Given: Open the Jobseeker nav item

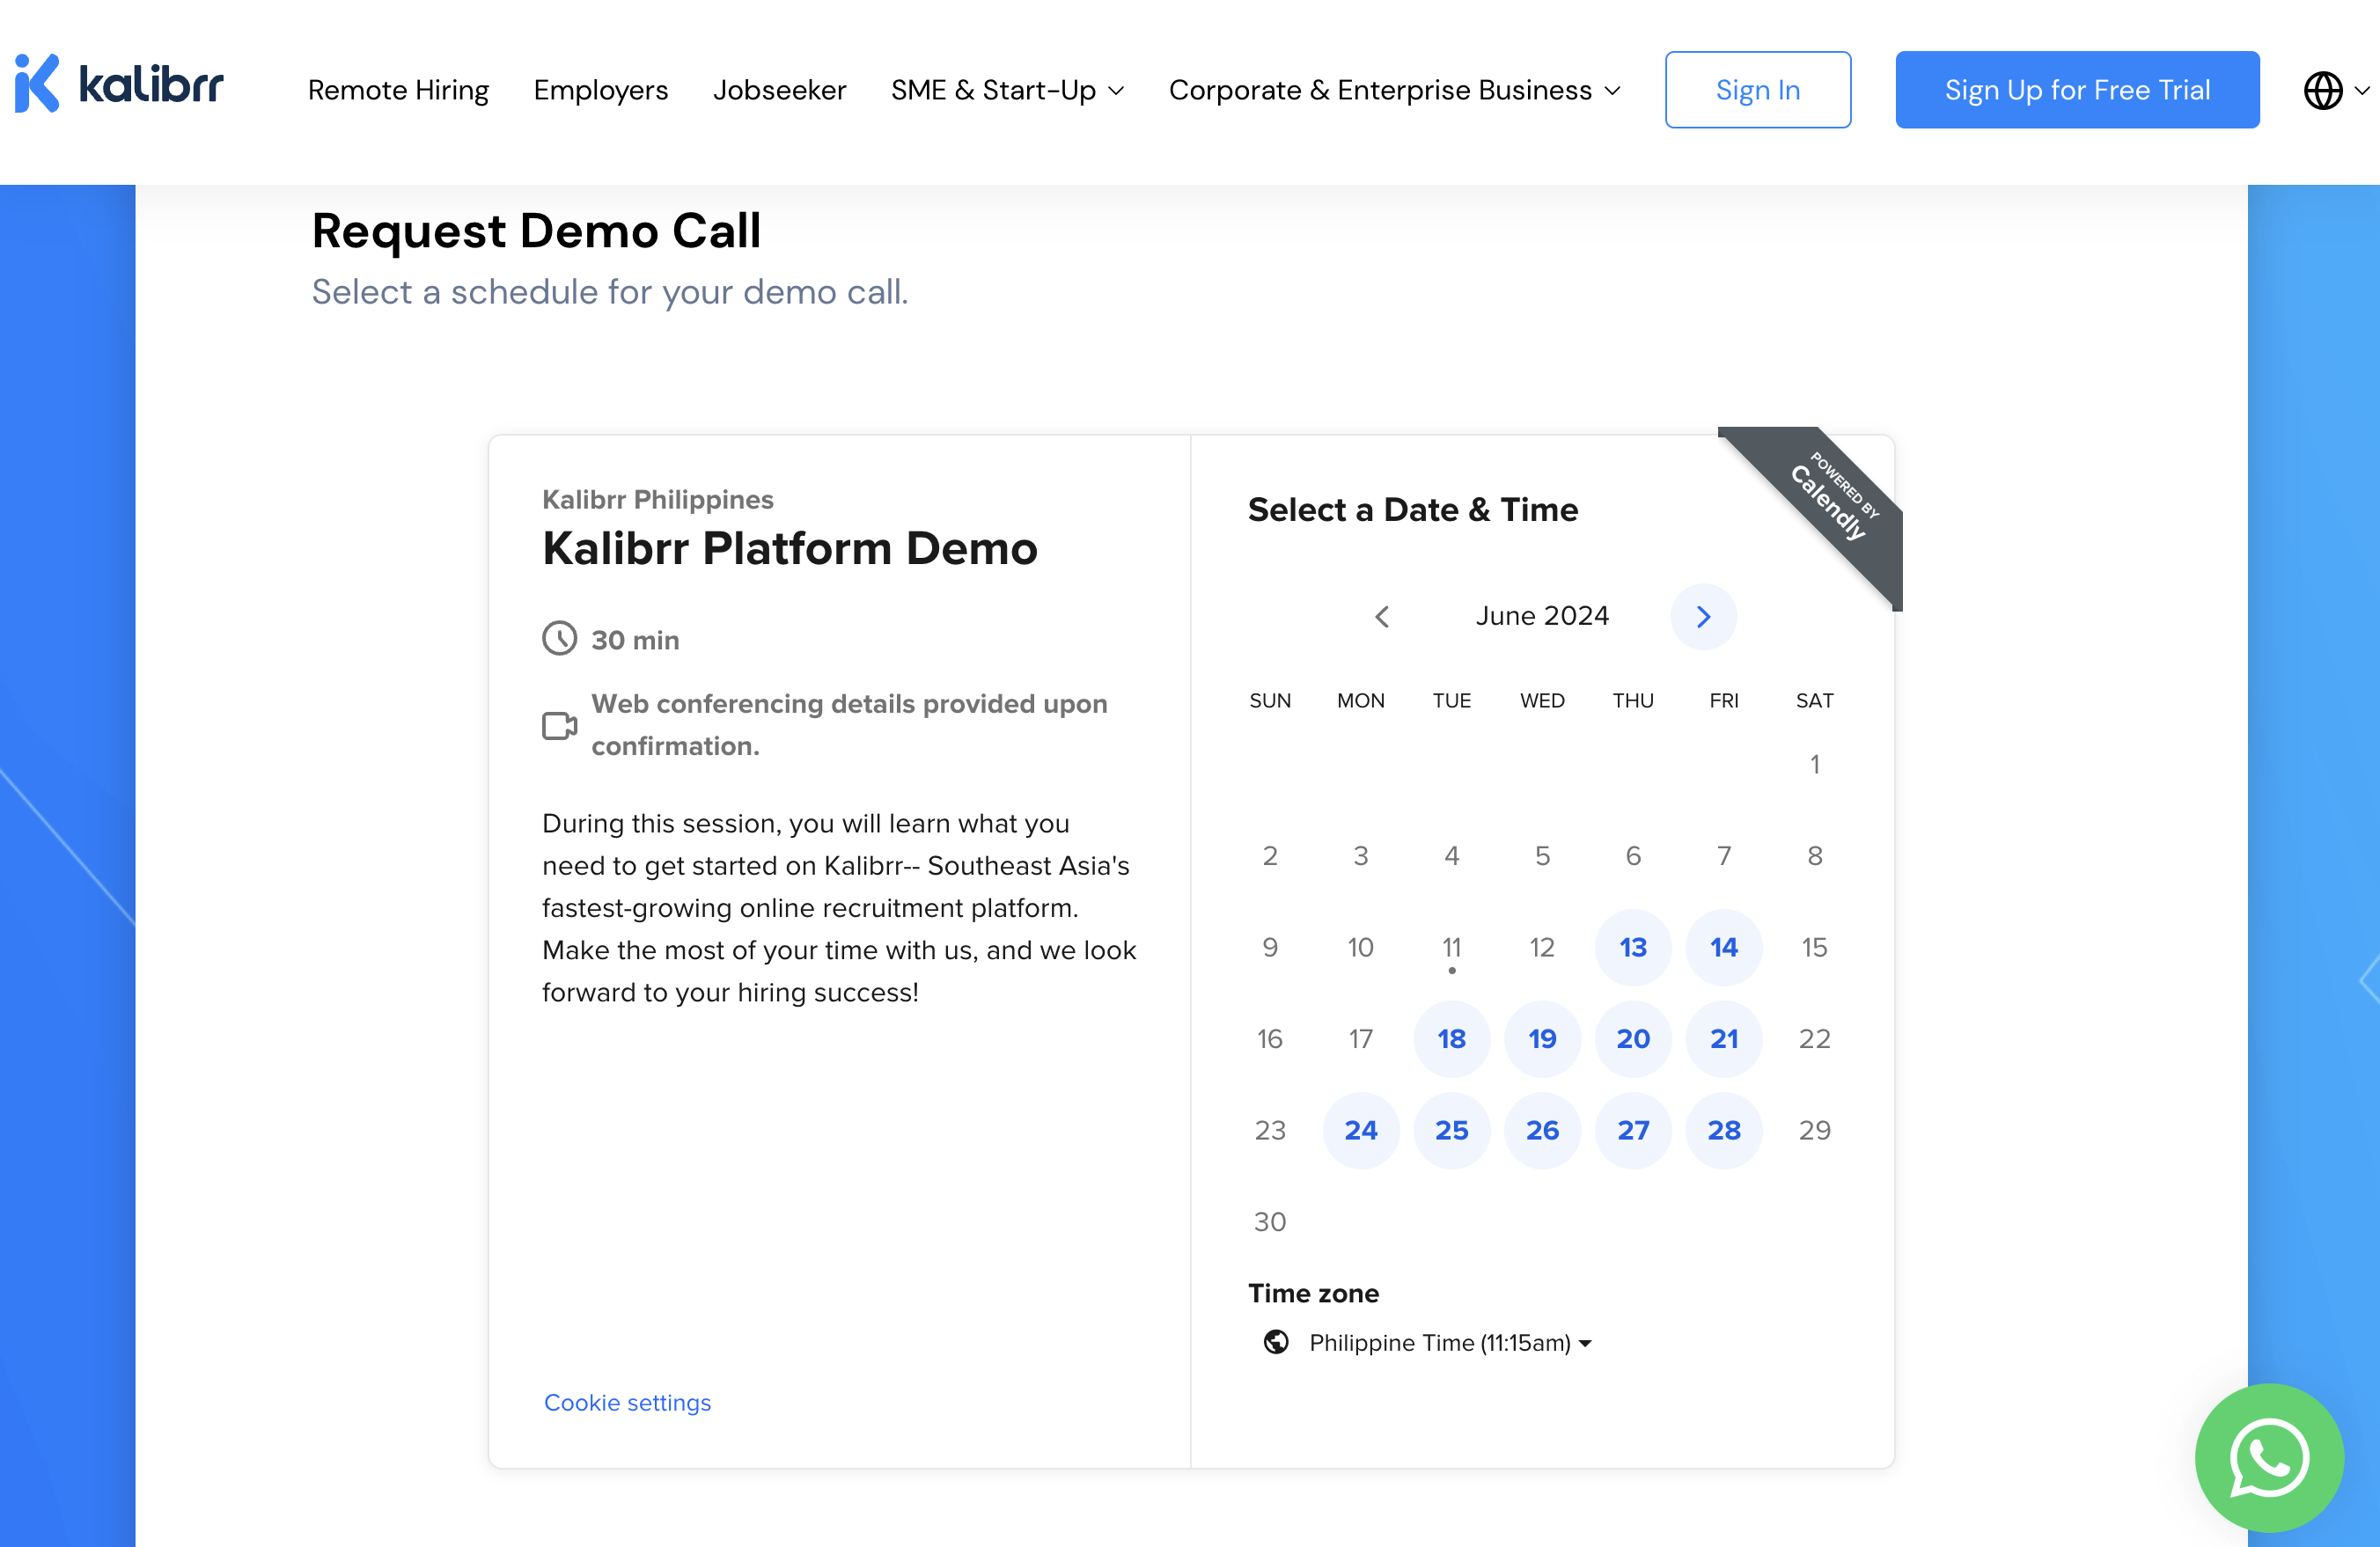Looking at the screenshot, I should [x=779, y=90].
